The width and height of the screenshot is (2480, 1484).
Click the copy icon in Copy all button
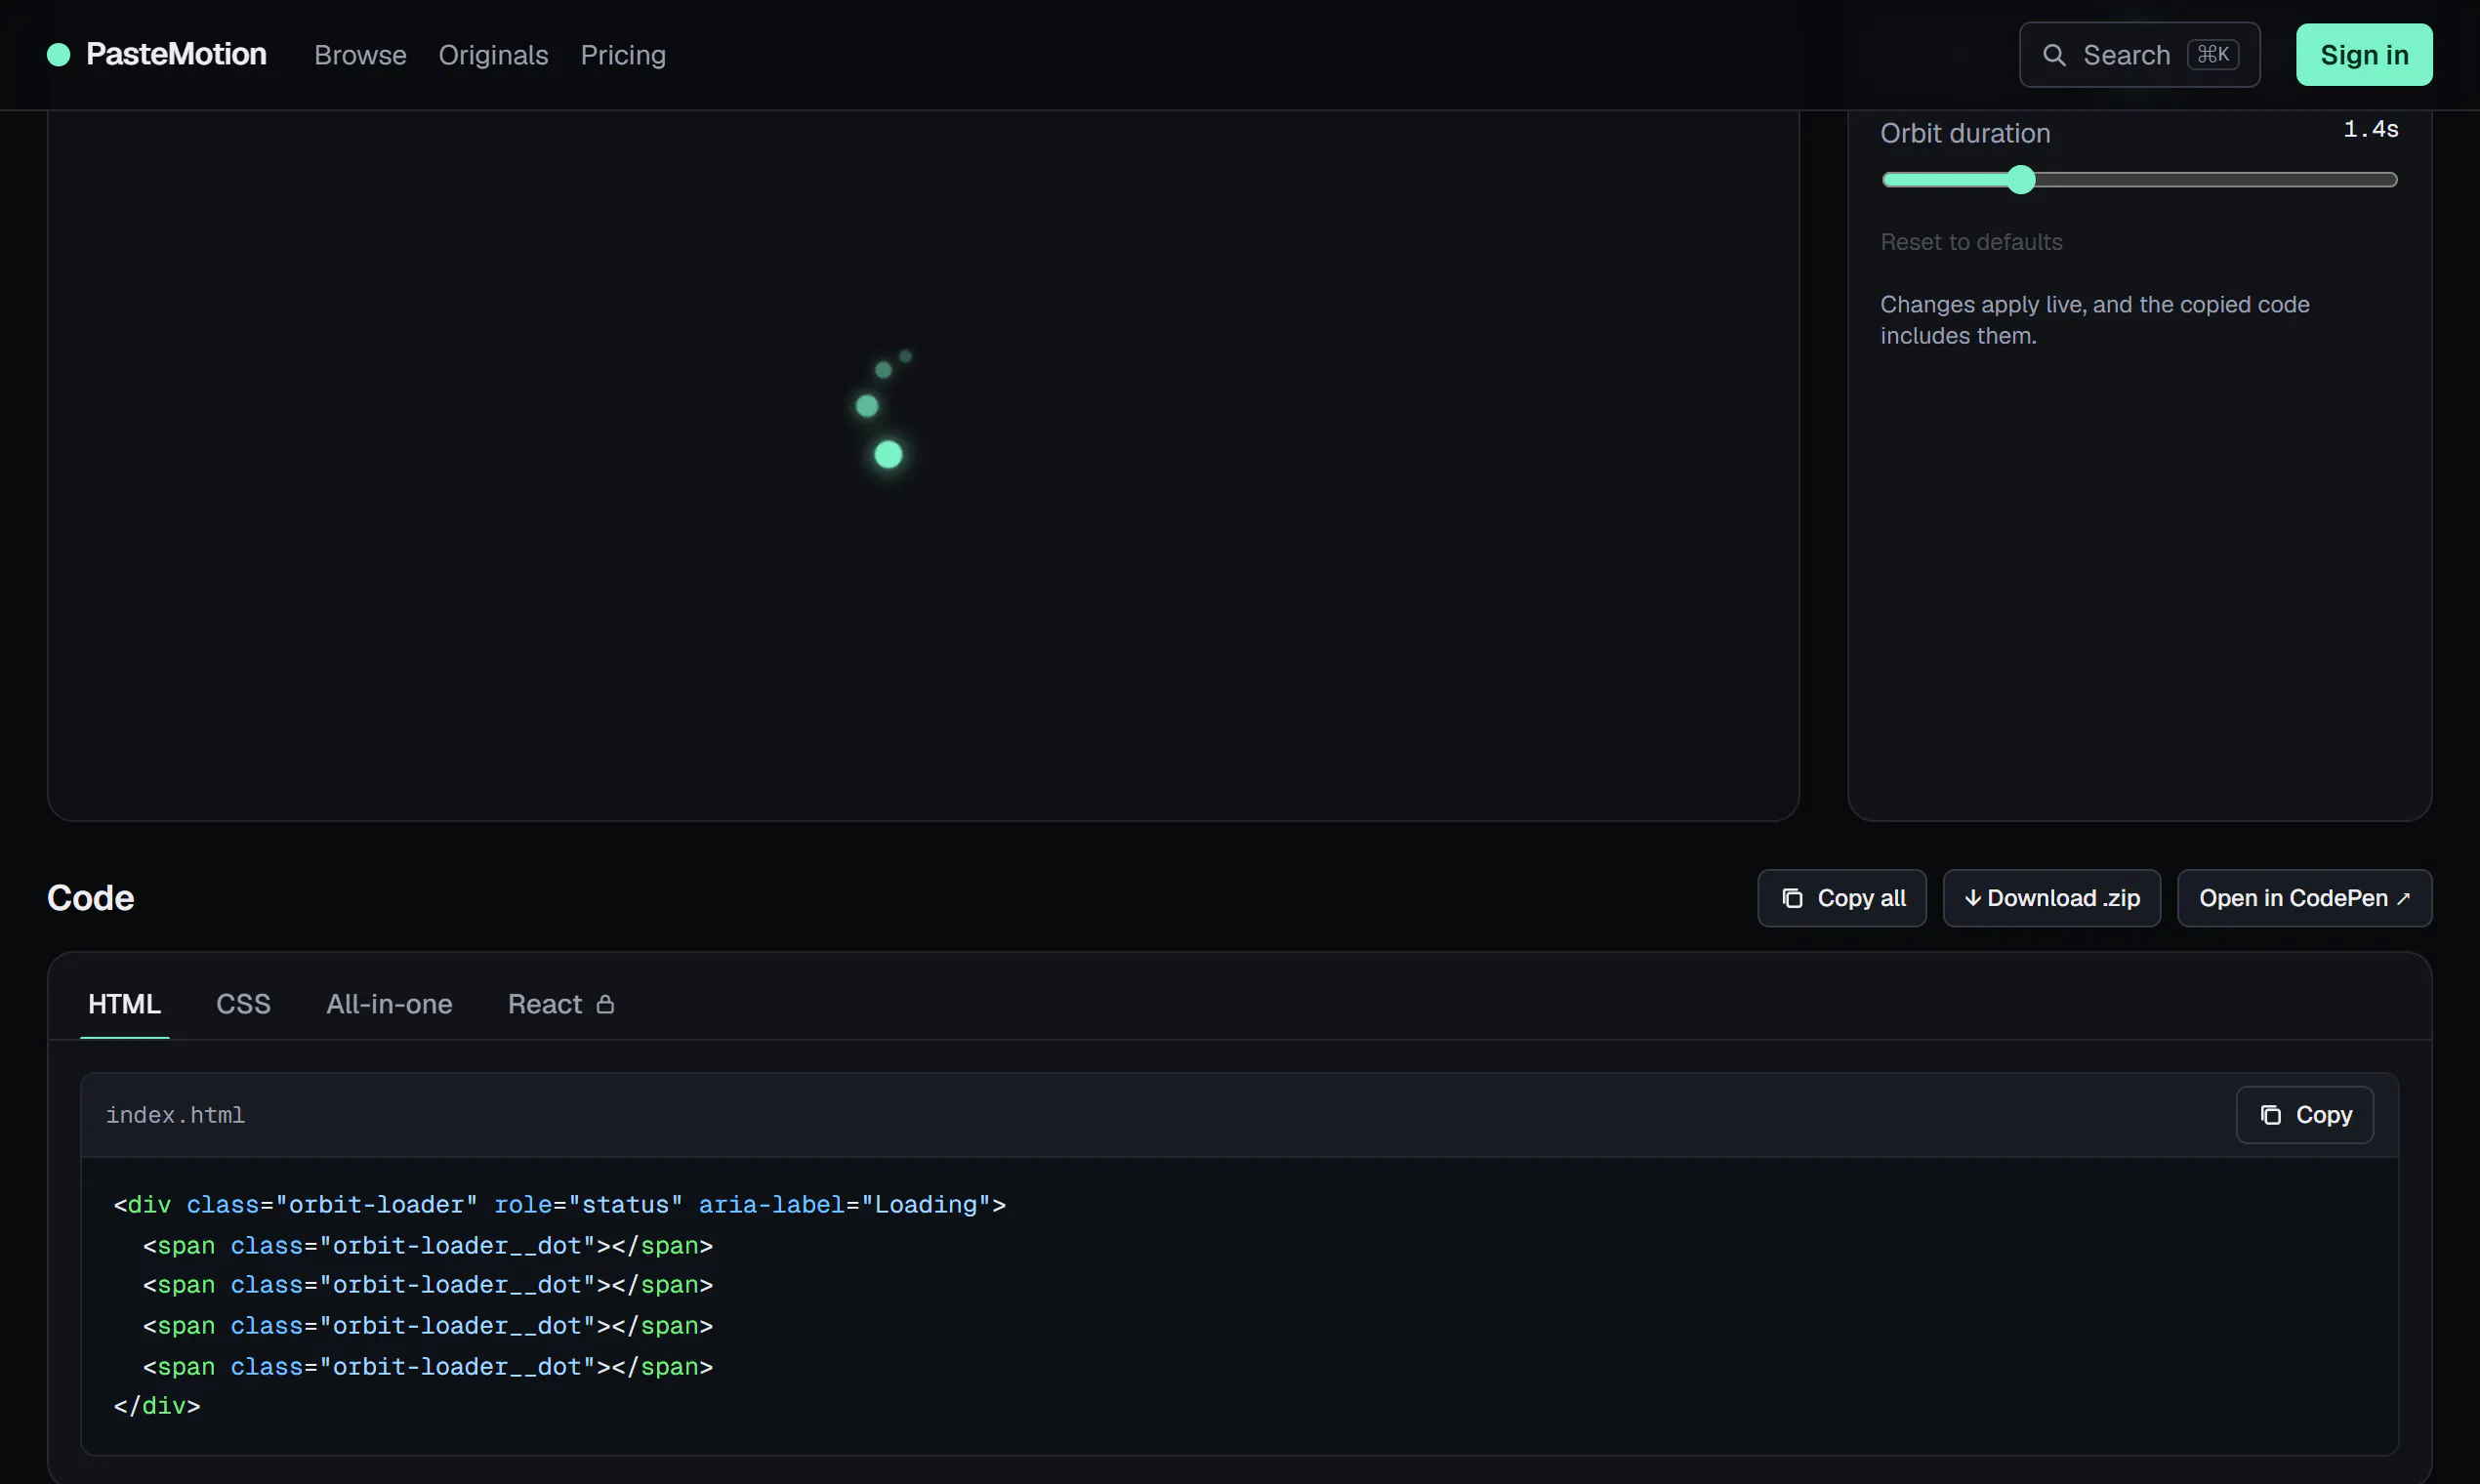pyautogui.click(x=1792, y=899)
